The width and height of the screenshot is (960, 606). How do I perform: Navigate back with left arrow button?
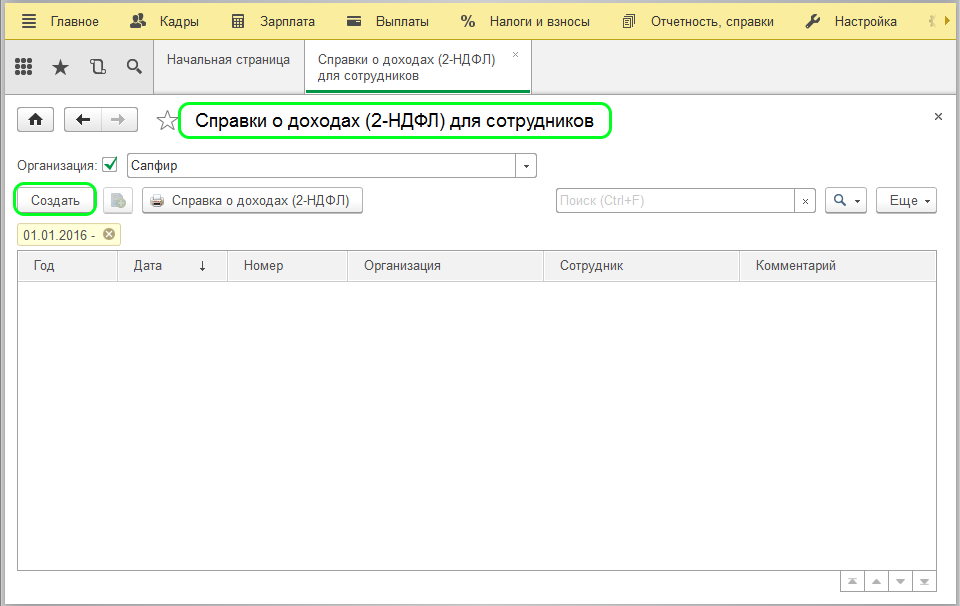(x=83, y=119)
